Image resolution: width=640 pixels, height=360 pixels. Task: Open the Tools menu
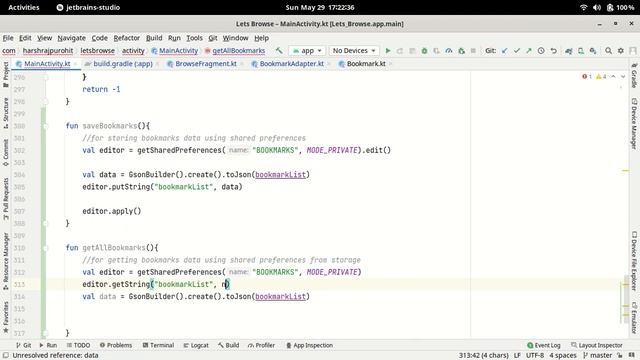pos(194,38)
